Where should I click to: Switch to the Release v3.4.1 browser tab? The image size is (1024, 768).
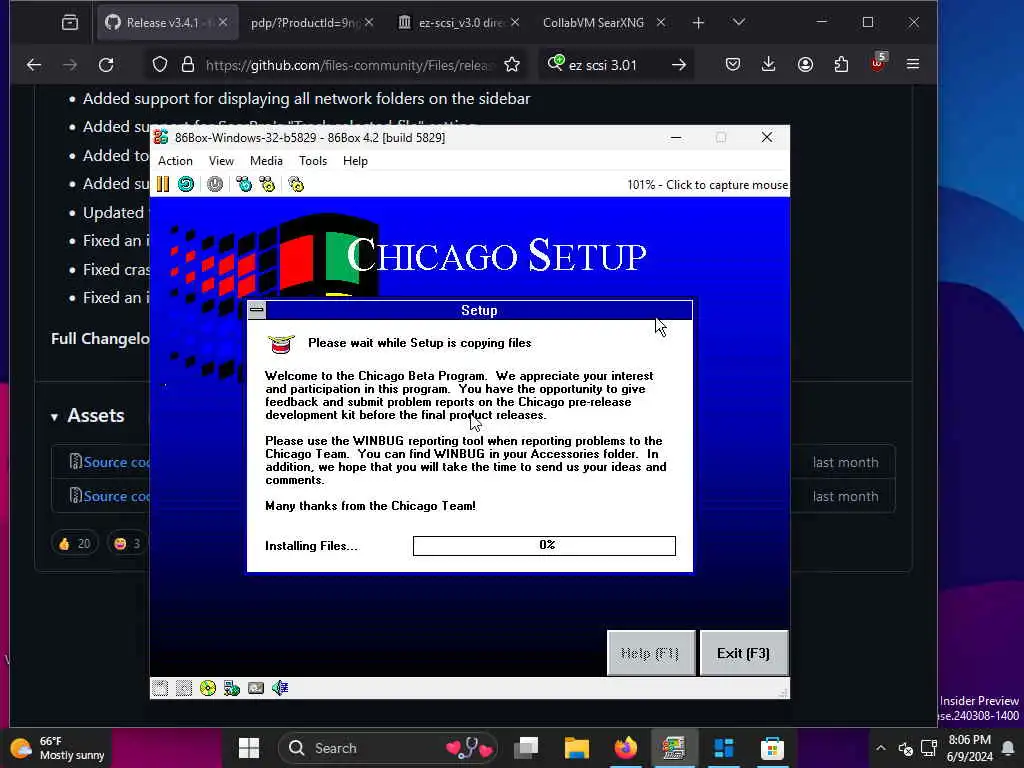click(167, 23)
